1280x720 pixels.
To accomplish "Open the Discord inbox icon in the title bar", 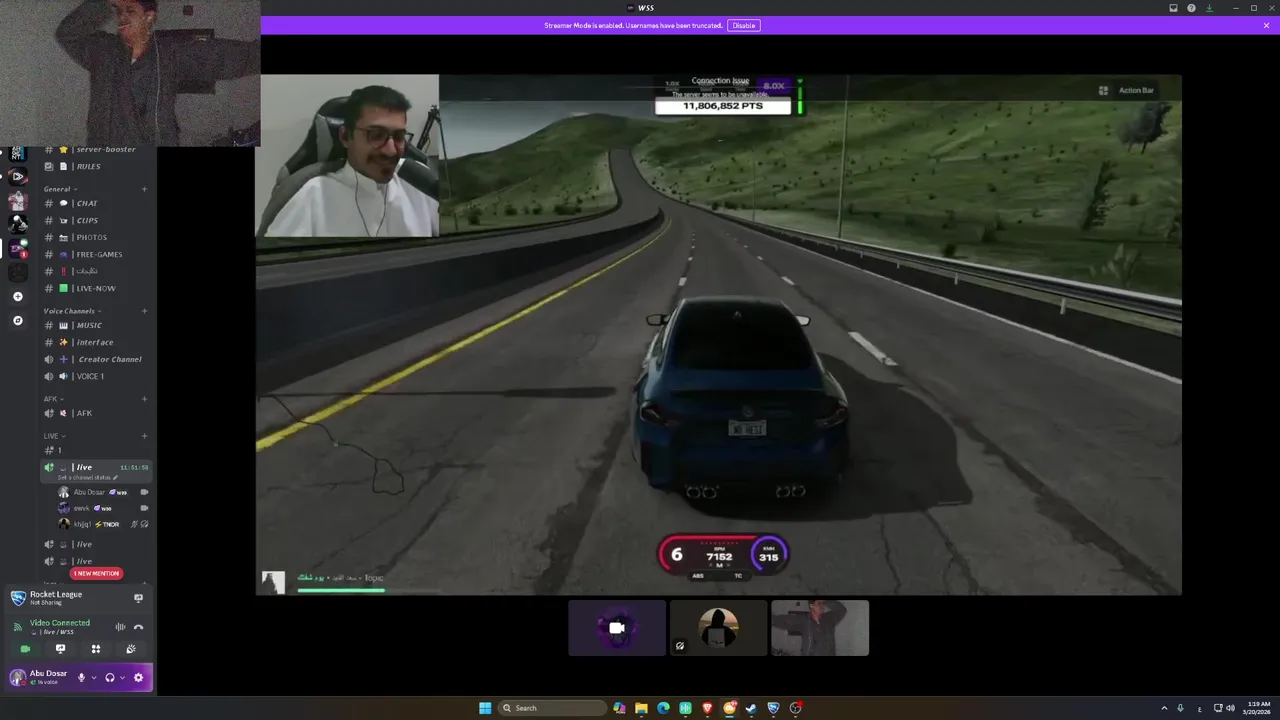I will [1174, 8].
